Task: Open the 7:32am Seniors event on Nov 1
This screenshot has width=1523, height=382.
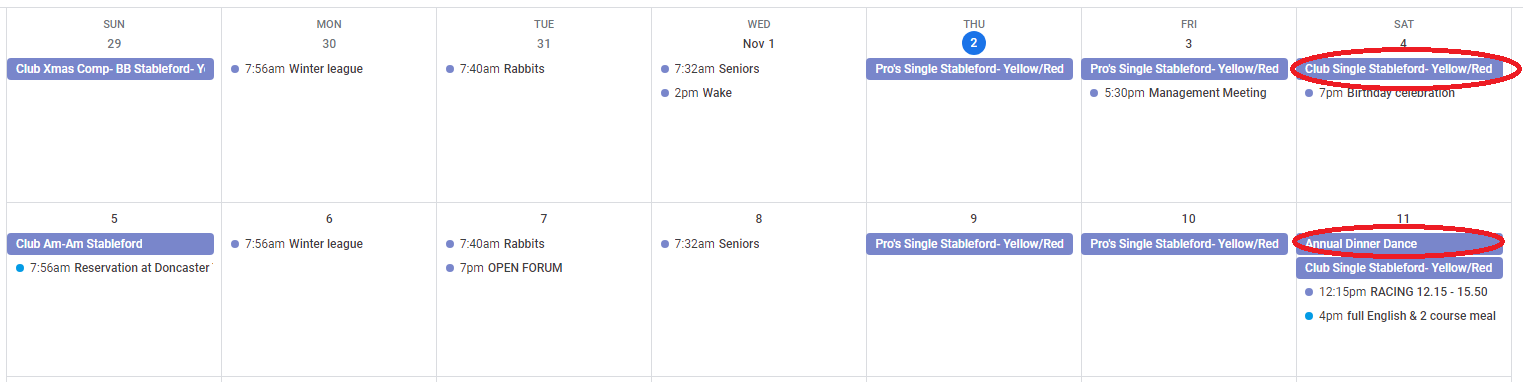Action: 710,69
